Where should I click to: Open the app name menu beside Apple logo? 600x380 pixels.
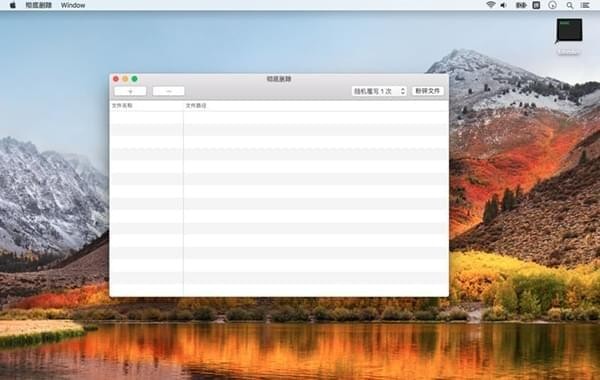[x=38, y=5]
